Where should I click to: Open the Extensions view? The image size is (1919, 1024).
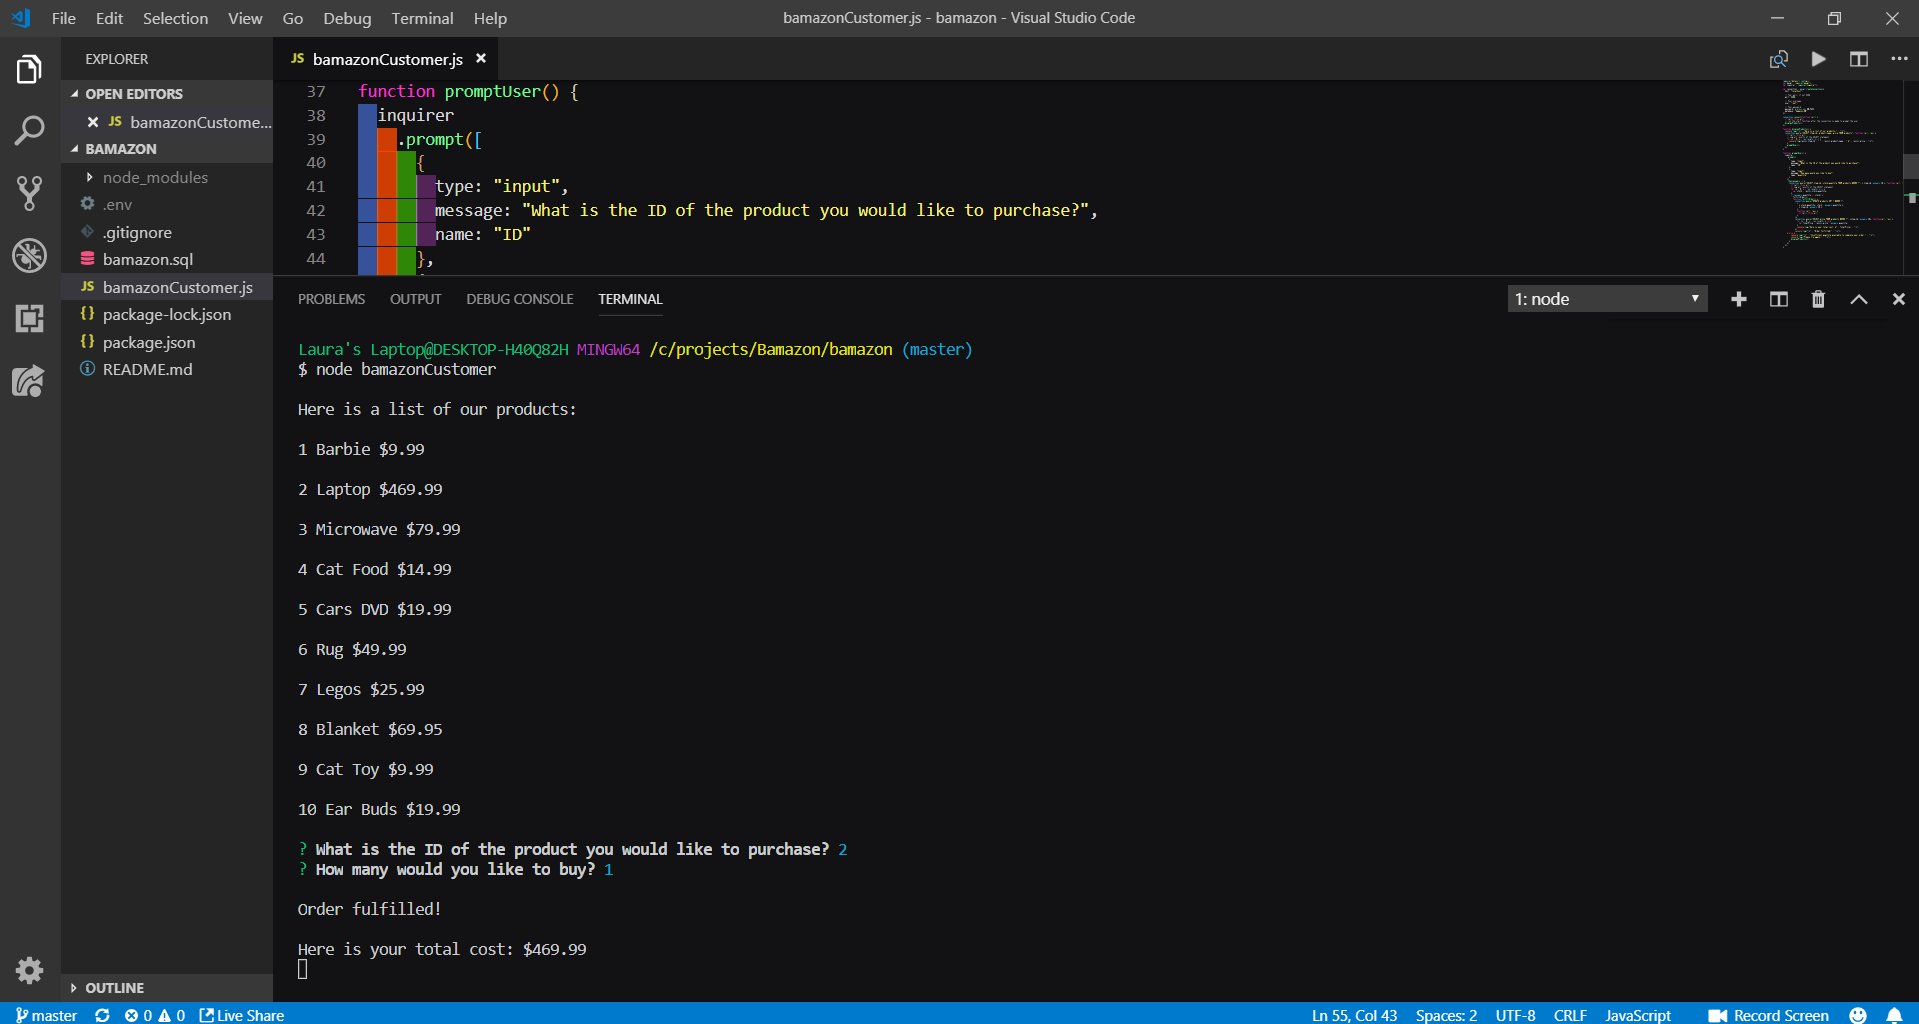click(x=29, y=318)
